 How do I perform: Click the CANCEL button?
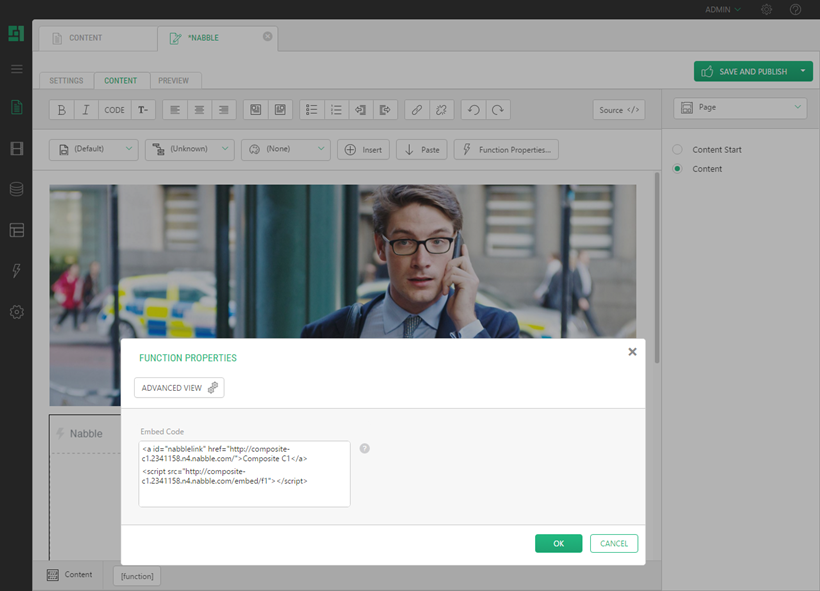[x=614, y=544]
